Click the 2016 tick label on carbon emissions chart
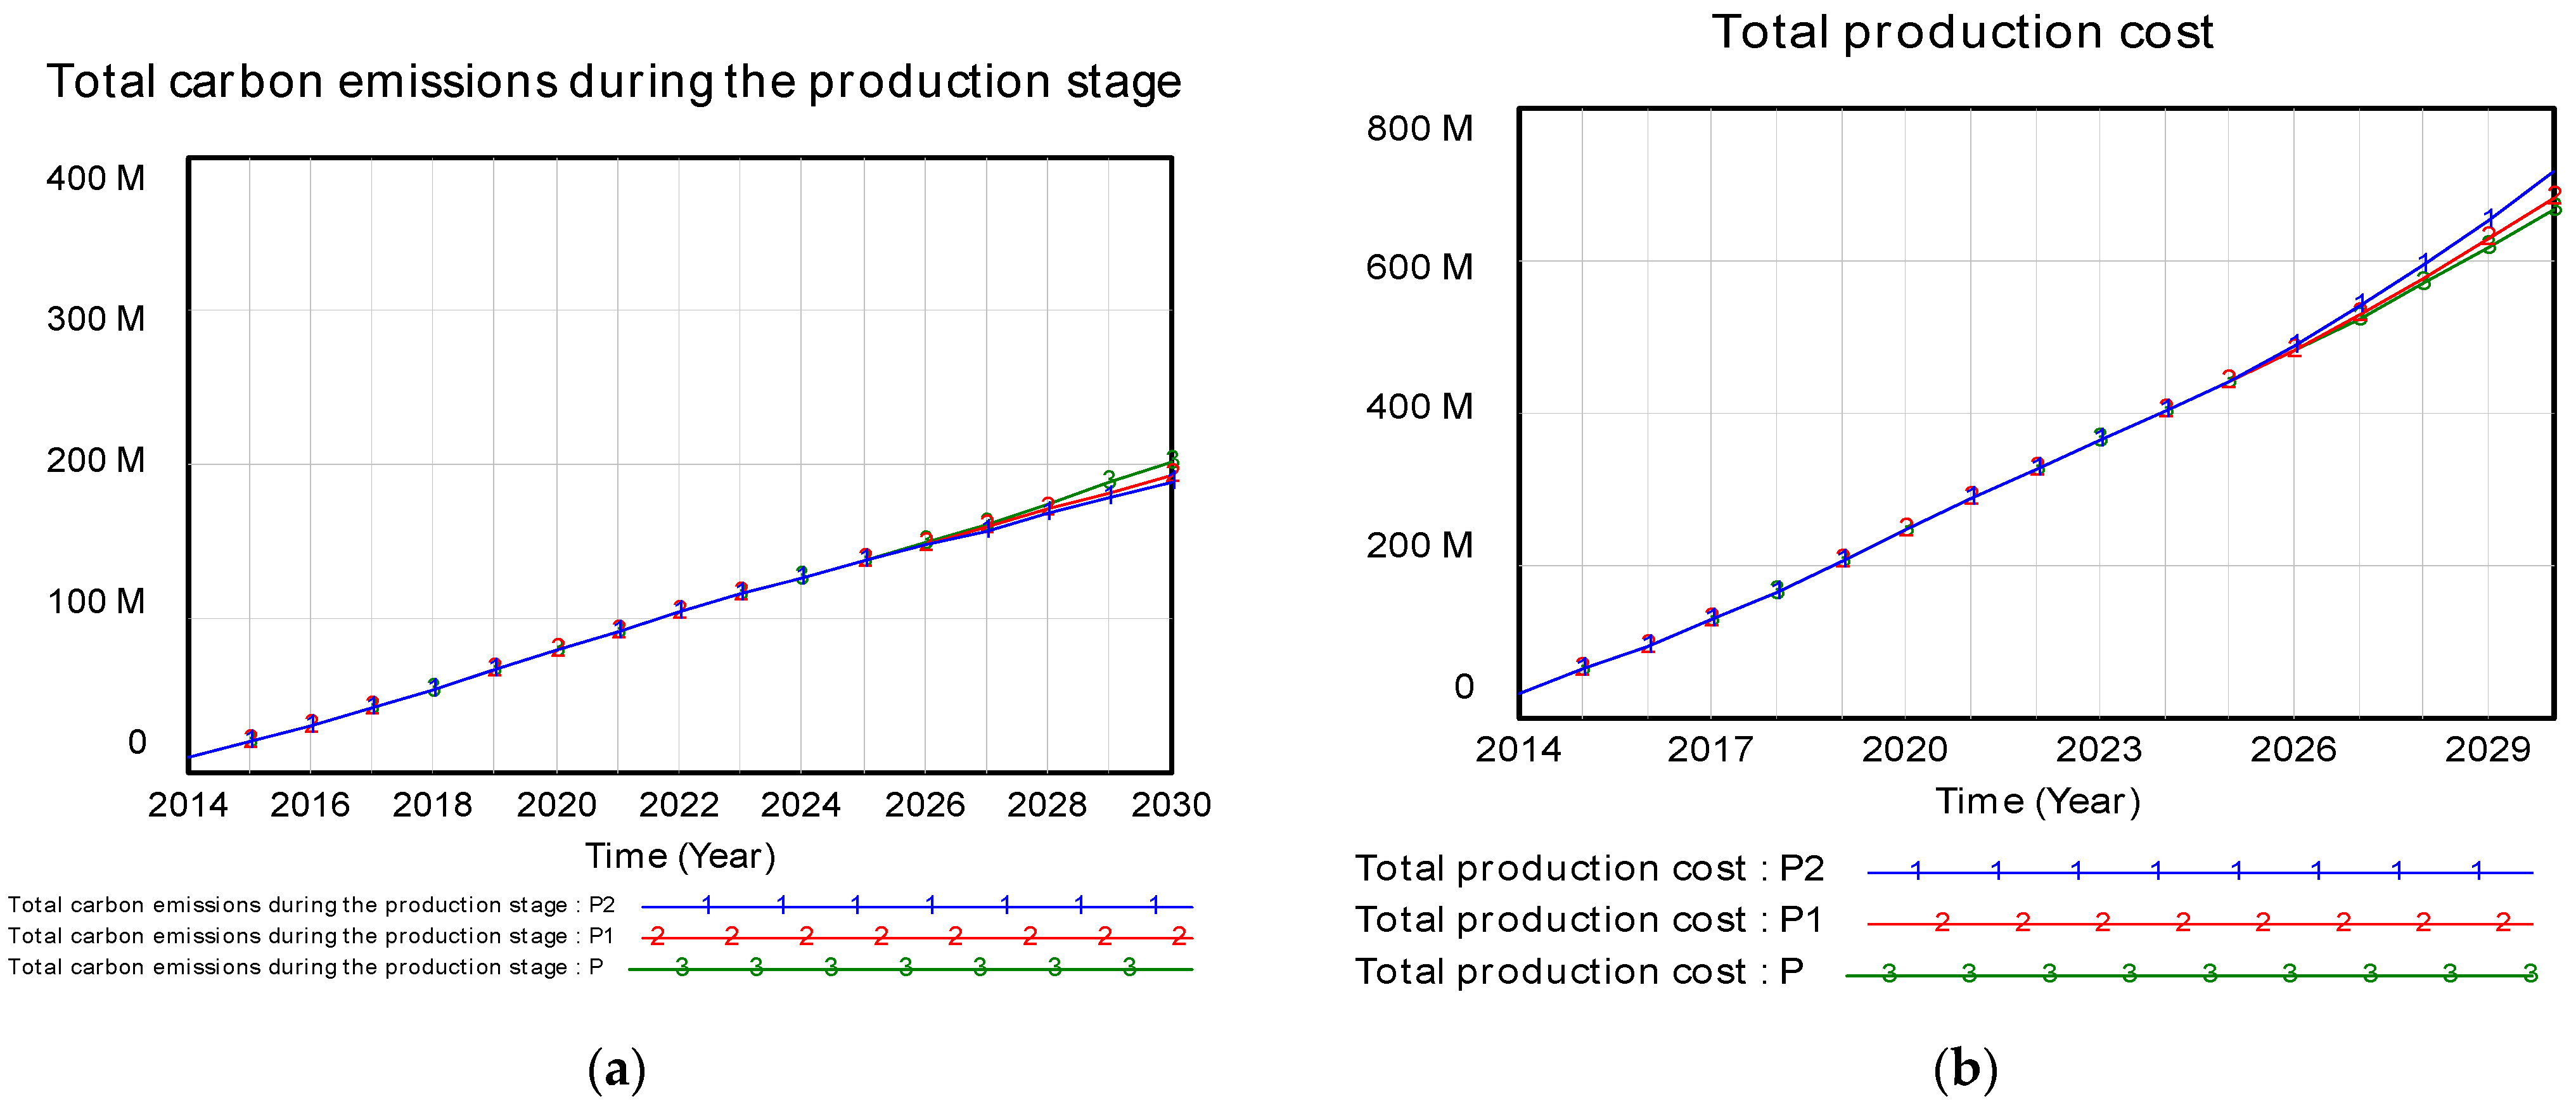This screenshot has width=2576, height=1113. pos(310,805)
